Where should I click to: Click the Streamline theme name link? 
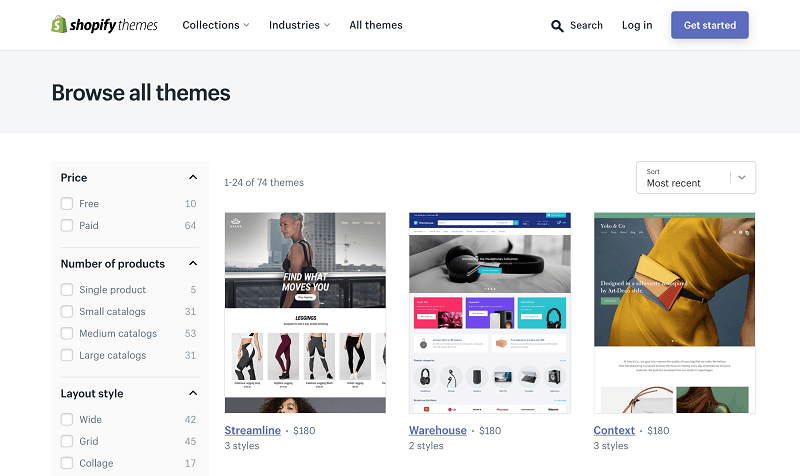[x=252, y=431]
